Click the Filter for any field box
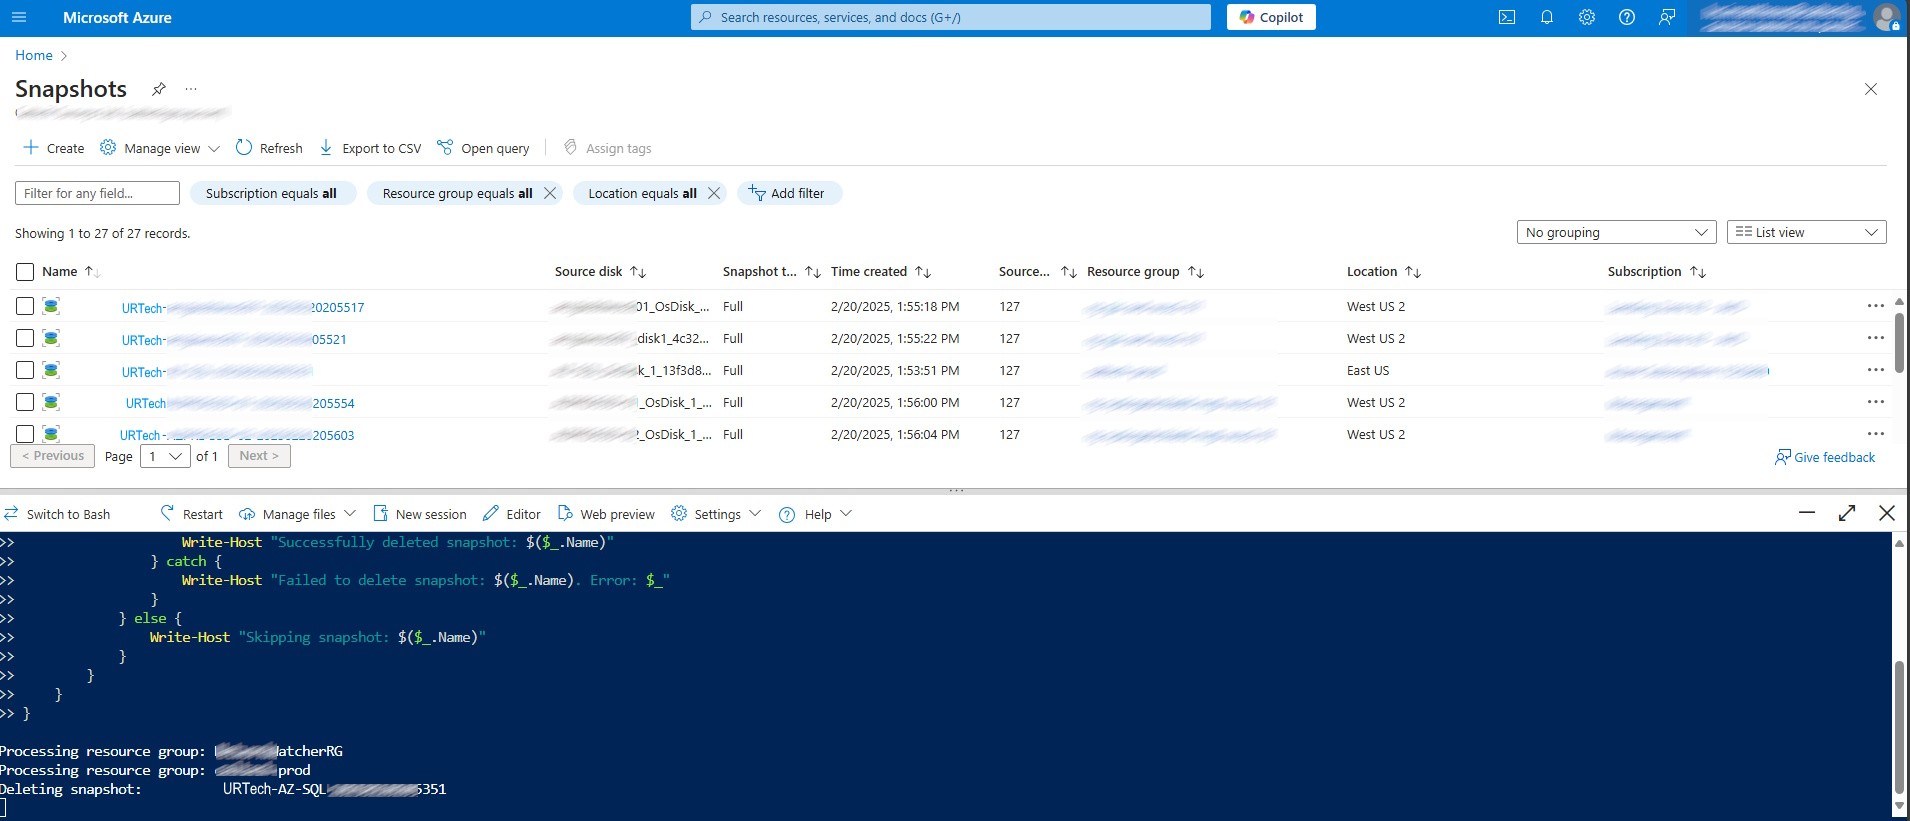Image resolution: width=1910 pixels, height=821 pixels. pos(97,193)
